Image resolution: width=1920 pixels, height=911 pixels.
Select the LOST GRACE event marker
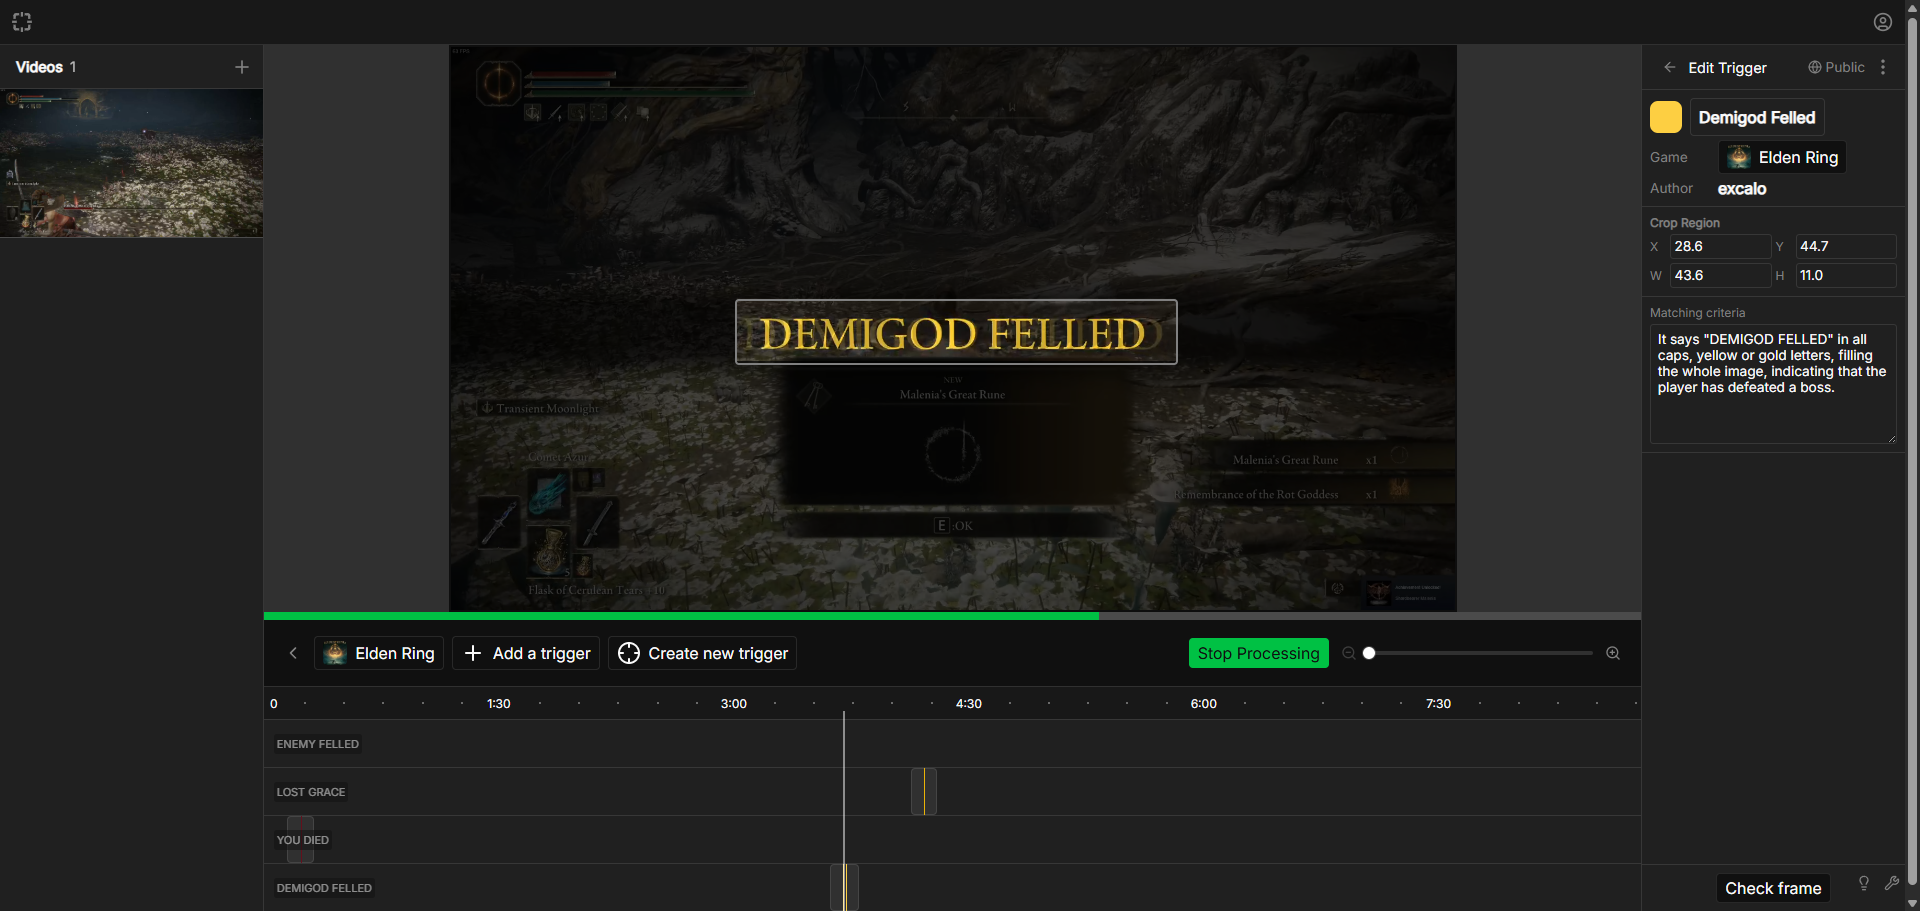923,791
